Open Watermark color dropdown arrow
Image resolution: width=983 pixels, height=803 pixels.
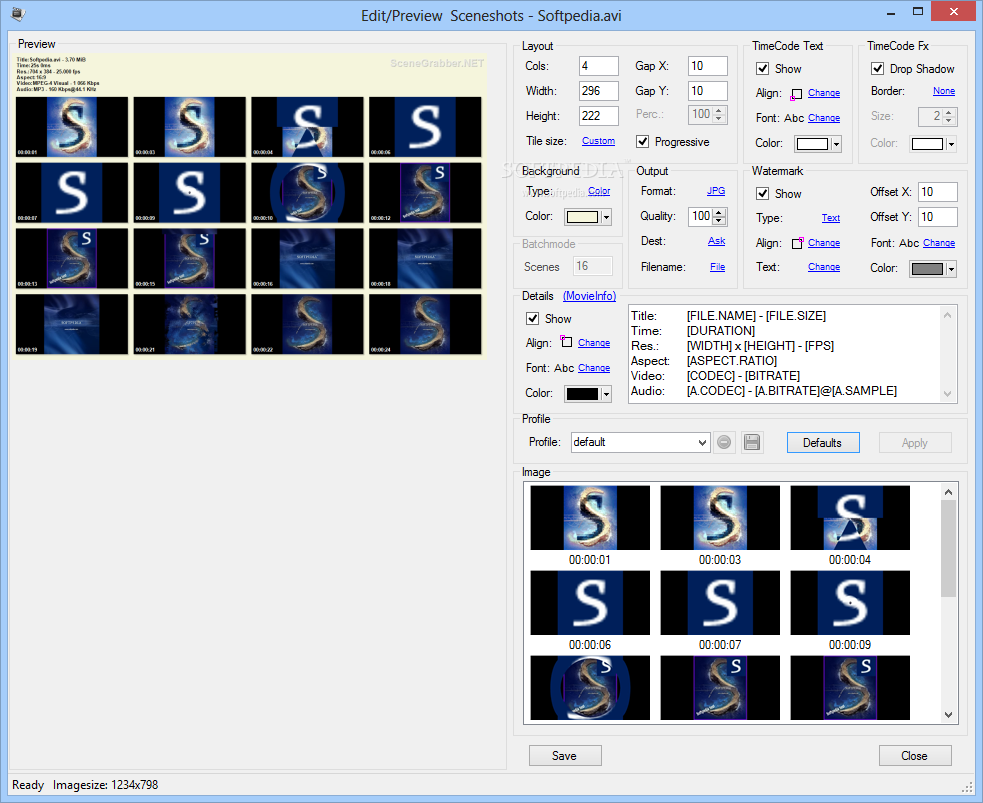click(x=952, y=269)
